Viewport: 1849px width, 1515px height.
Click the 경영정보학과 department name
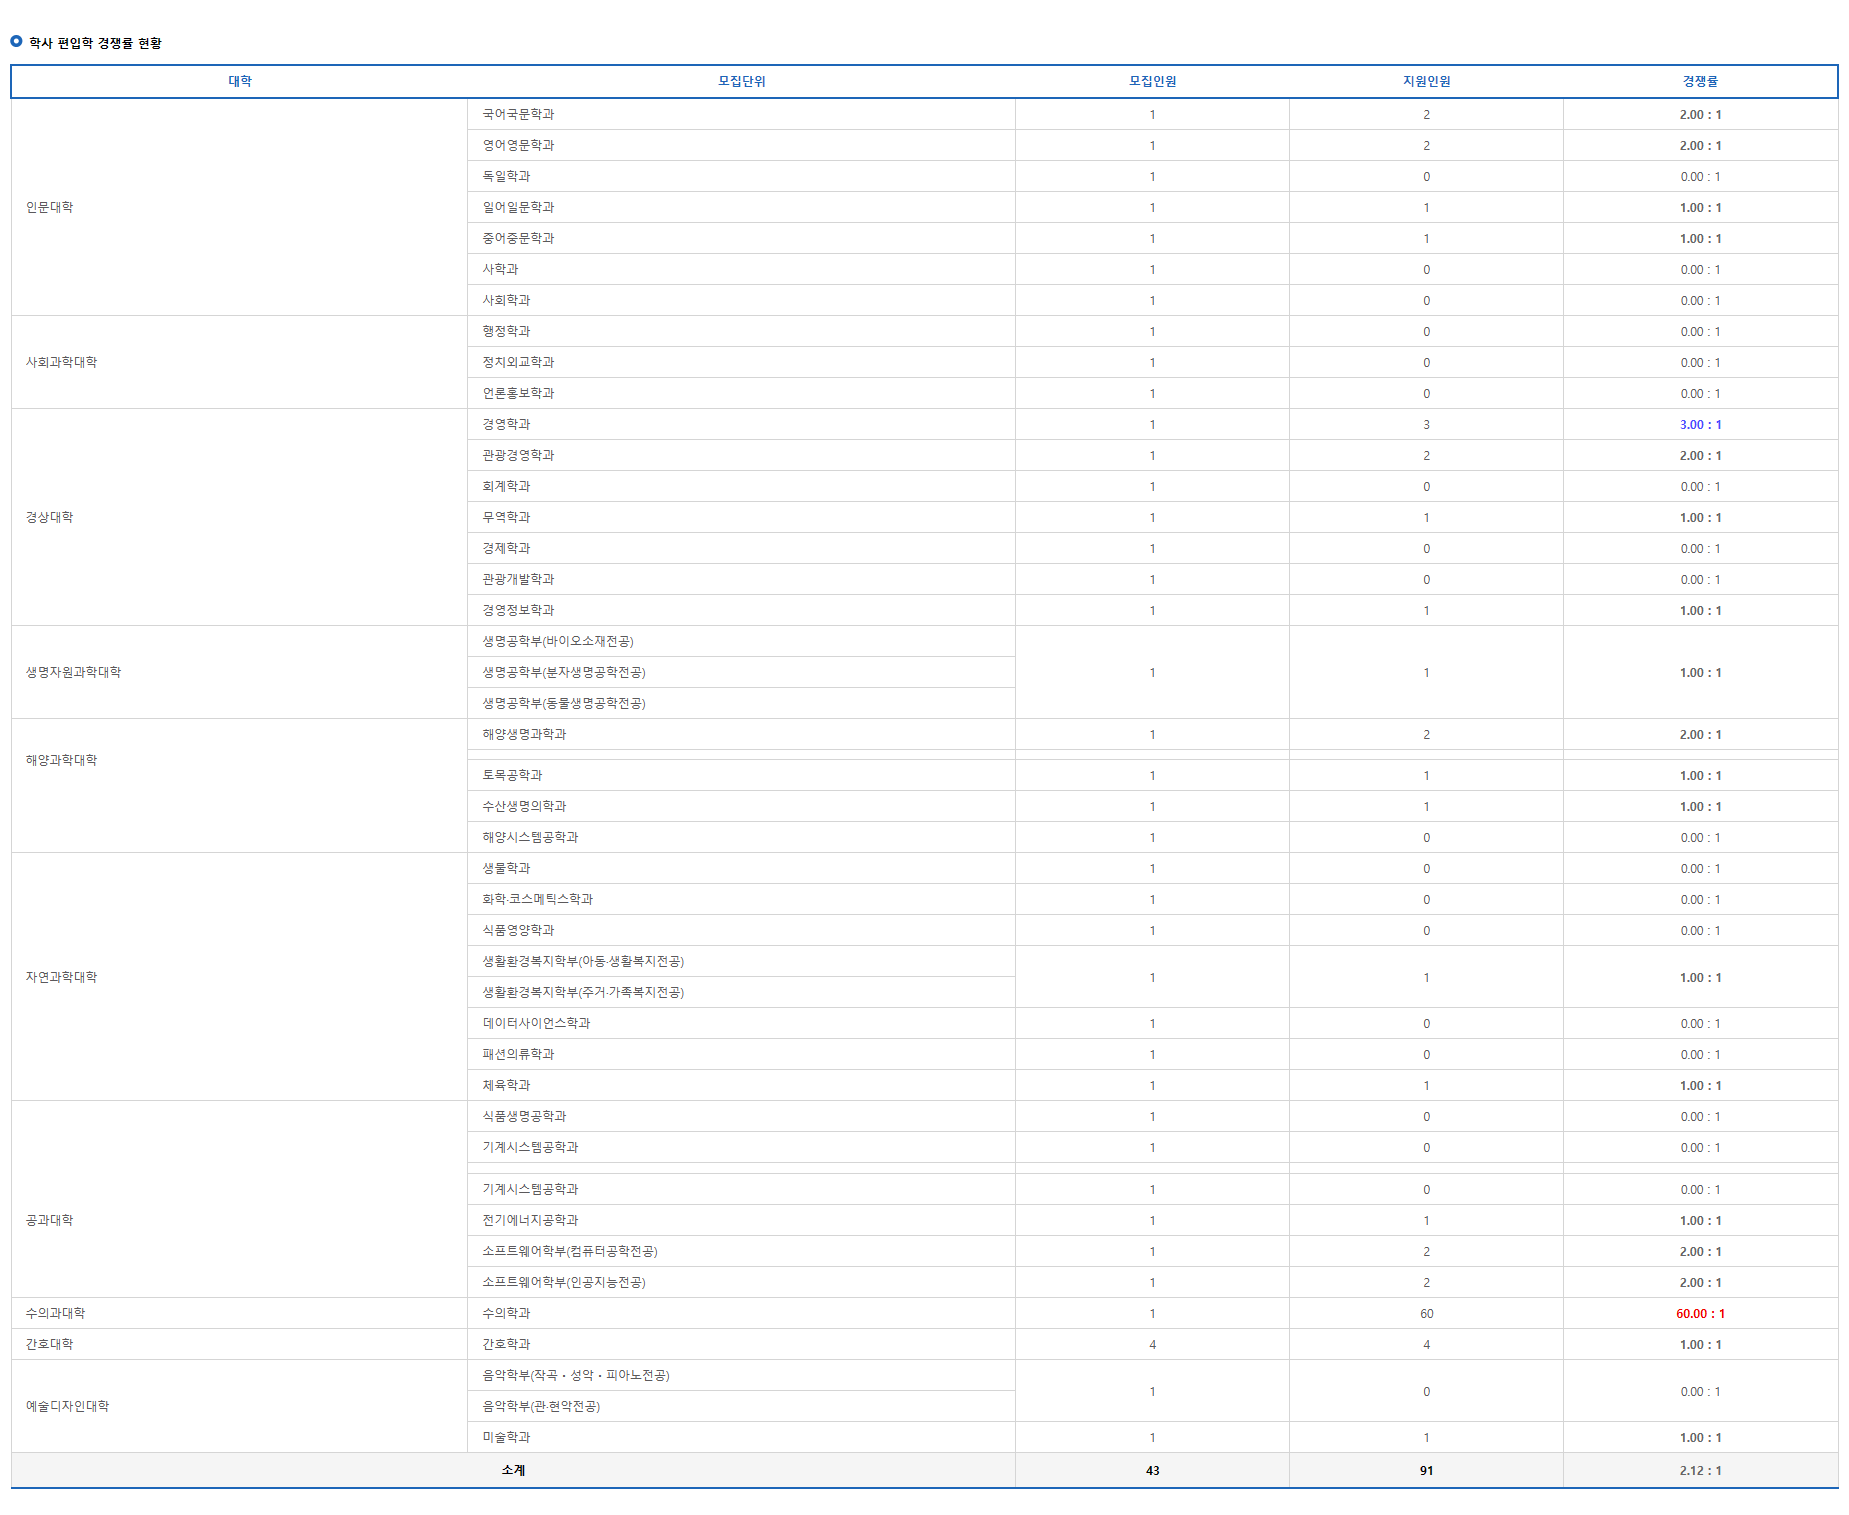coord(518,610)
